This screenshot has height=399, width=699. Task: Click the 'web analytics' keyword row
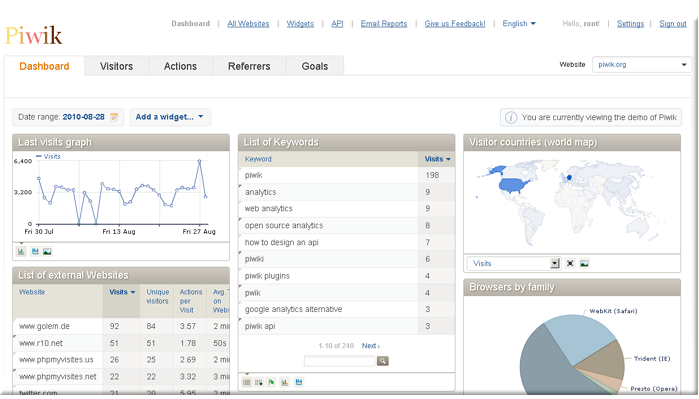(x=346, y=209)
